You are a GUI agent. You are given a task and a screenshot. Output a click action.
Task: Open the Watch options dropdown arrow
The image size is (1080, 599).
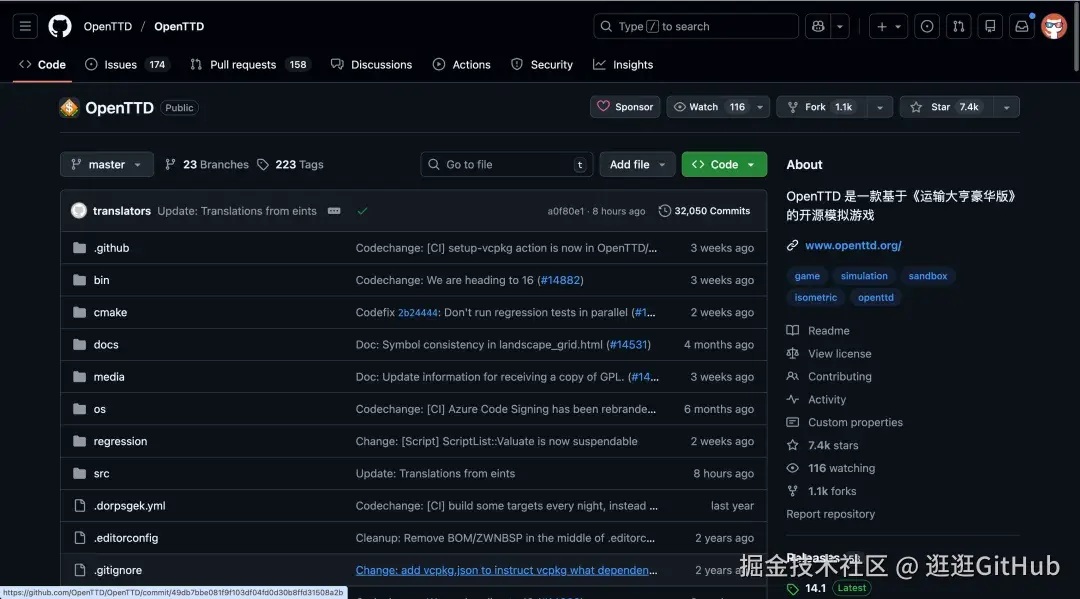(x=760, y=107)
